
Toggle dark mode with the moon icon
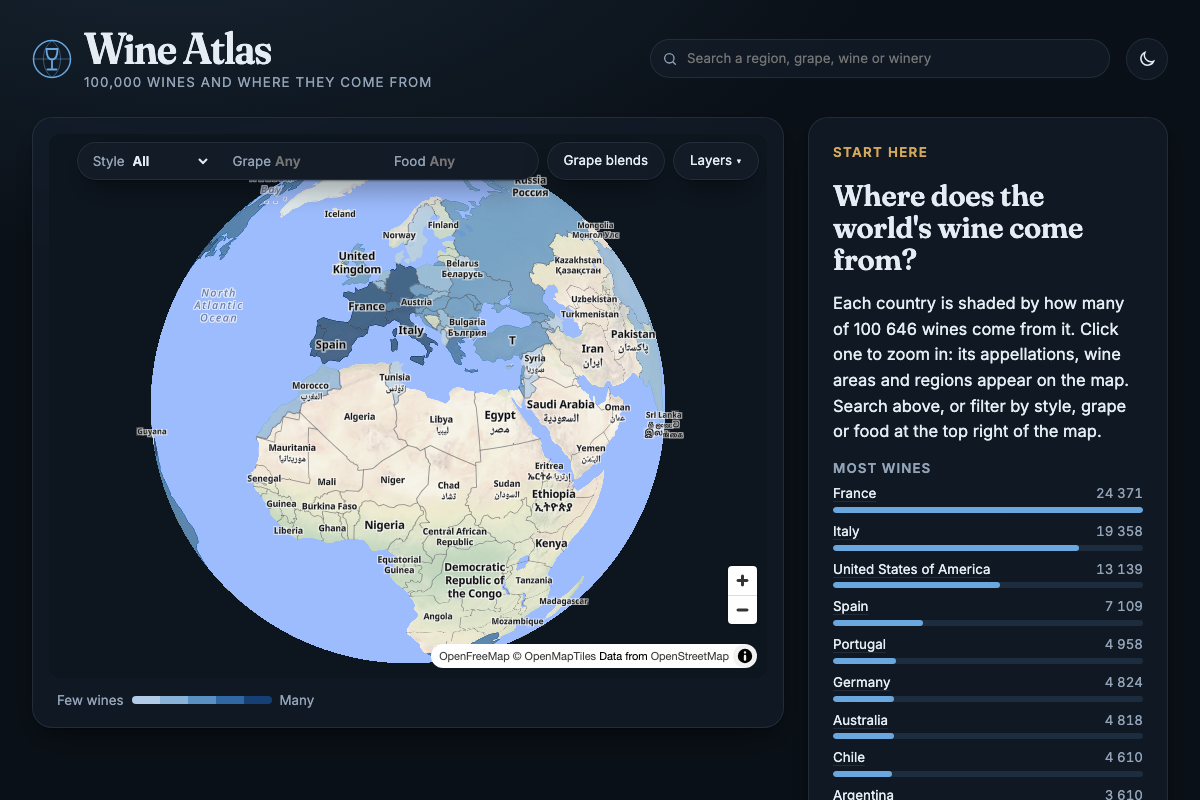point(1147,59)
